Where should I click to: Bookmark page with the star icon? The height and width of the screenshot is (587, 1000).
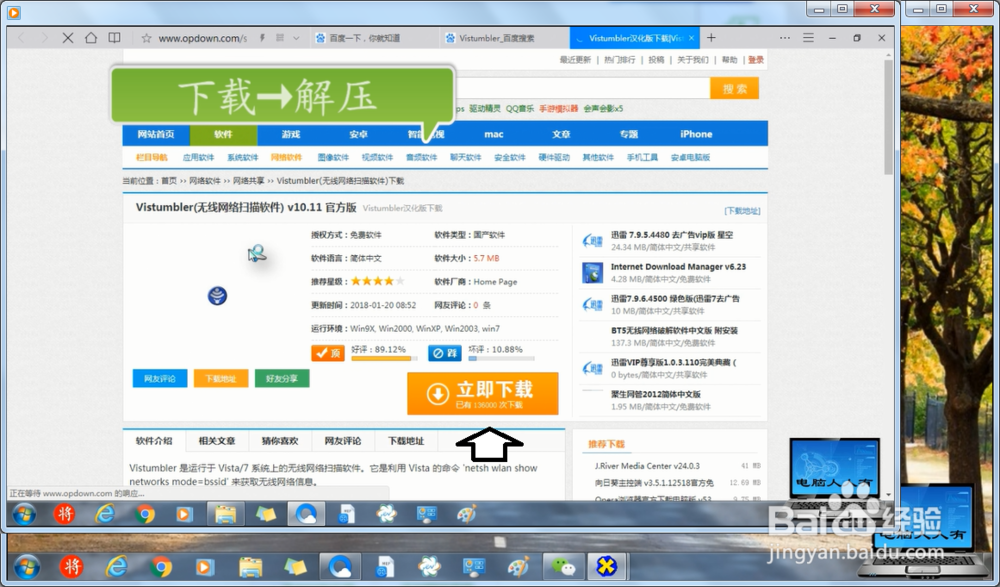(146, 38)
